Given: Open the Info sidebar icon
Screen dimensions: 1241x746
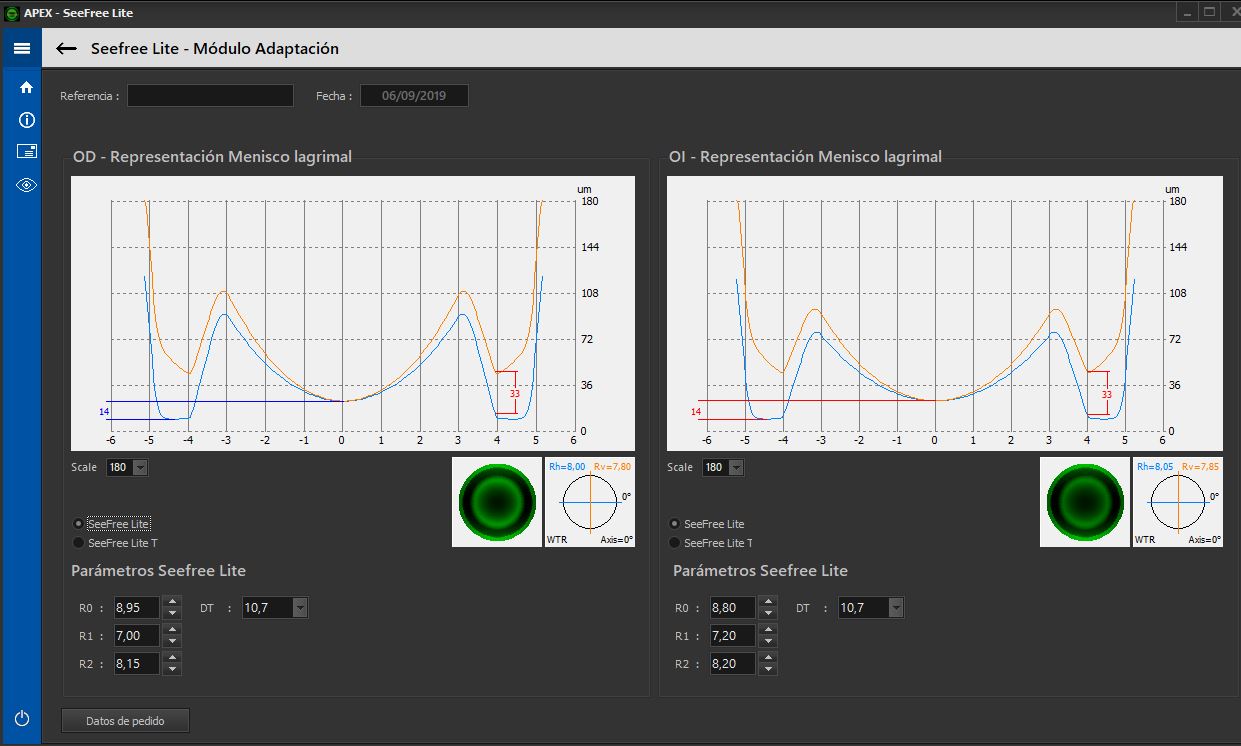Looking at the screenshot, I should (26, 120).
